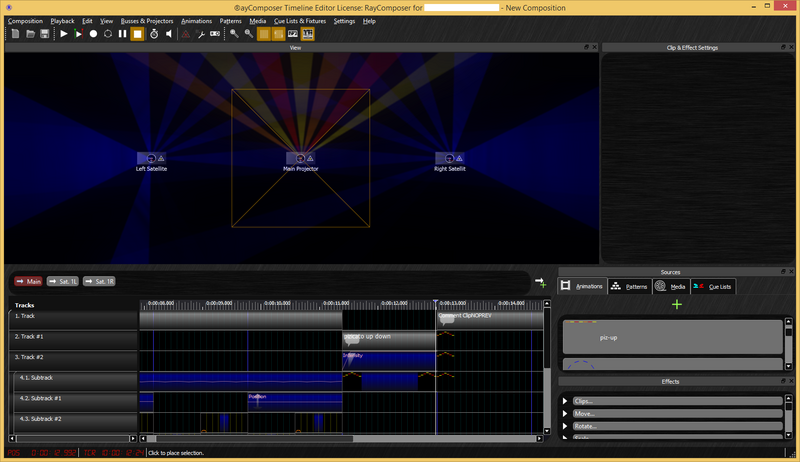The image size is (800, 462).
Task: Select the Main bus button
Action: pyautogui.click(x=29, y=281)
